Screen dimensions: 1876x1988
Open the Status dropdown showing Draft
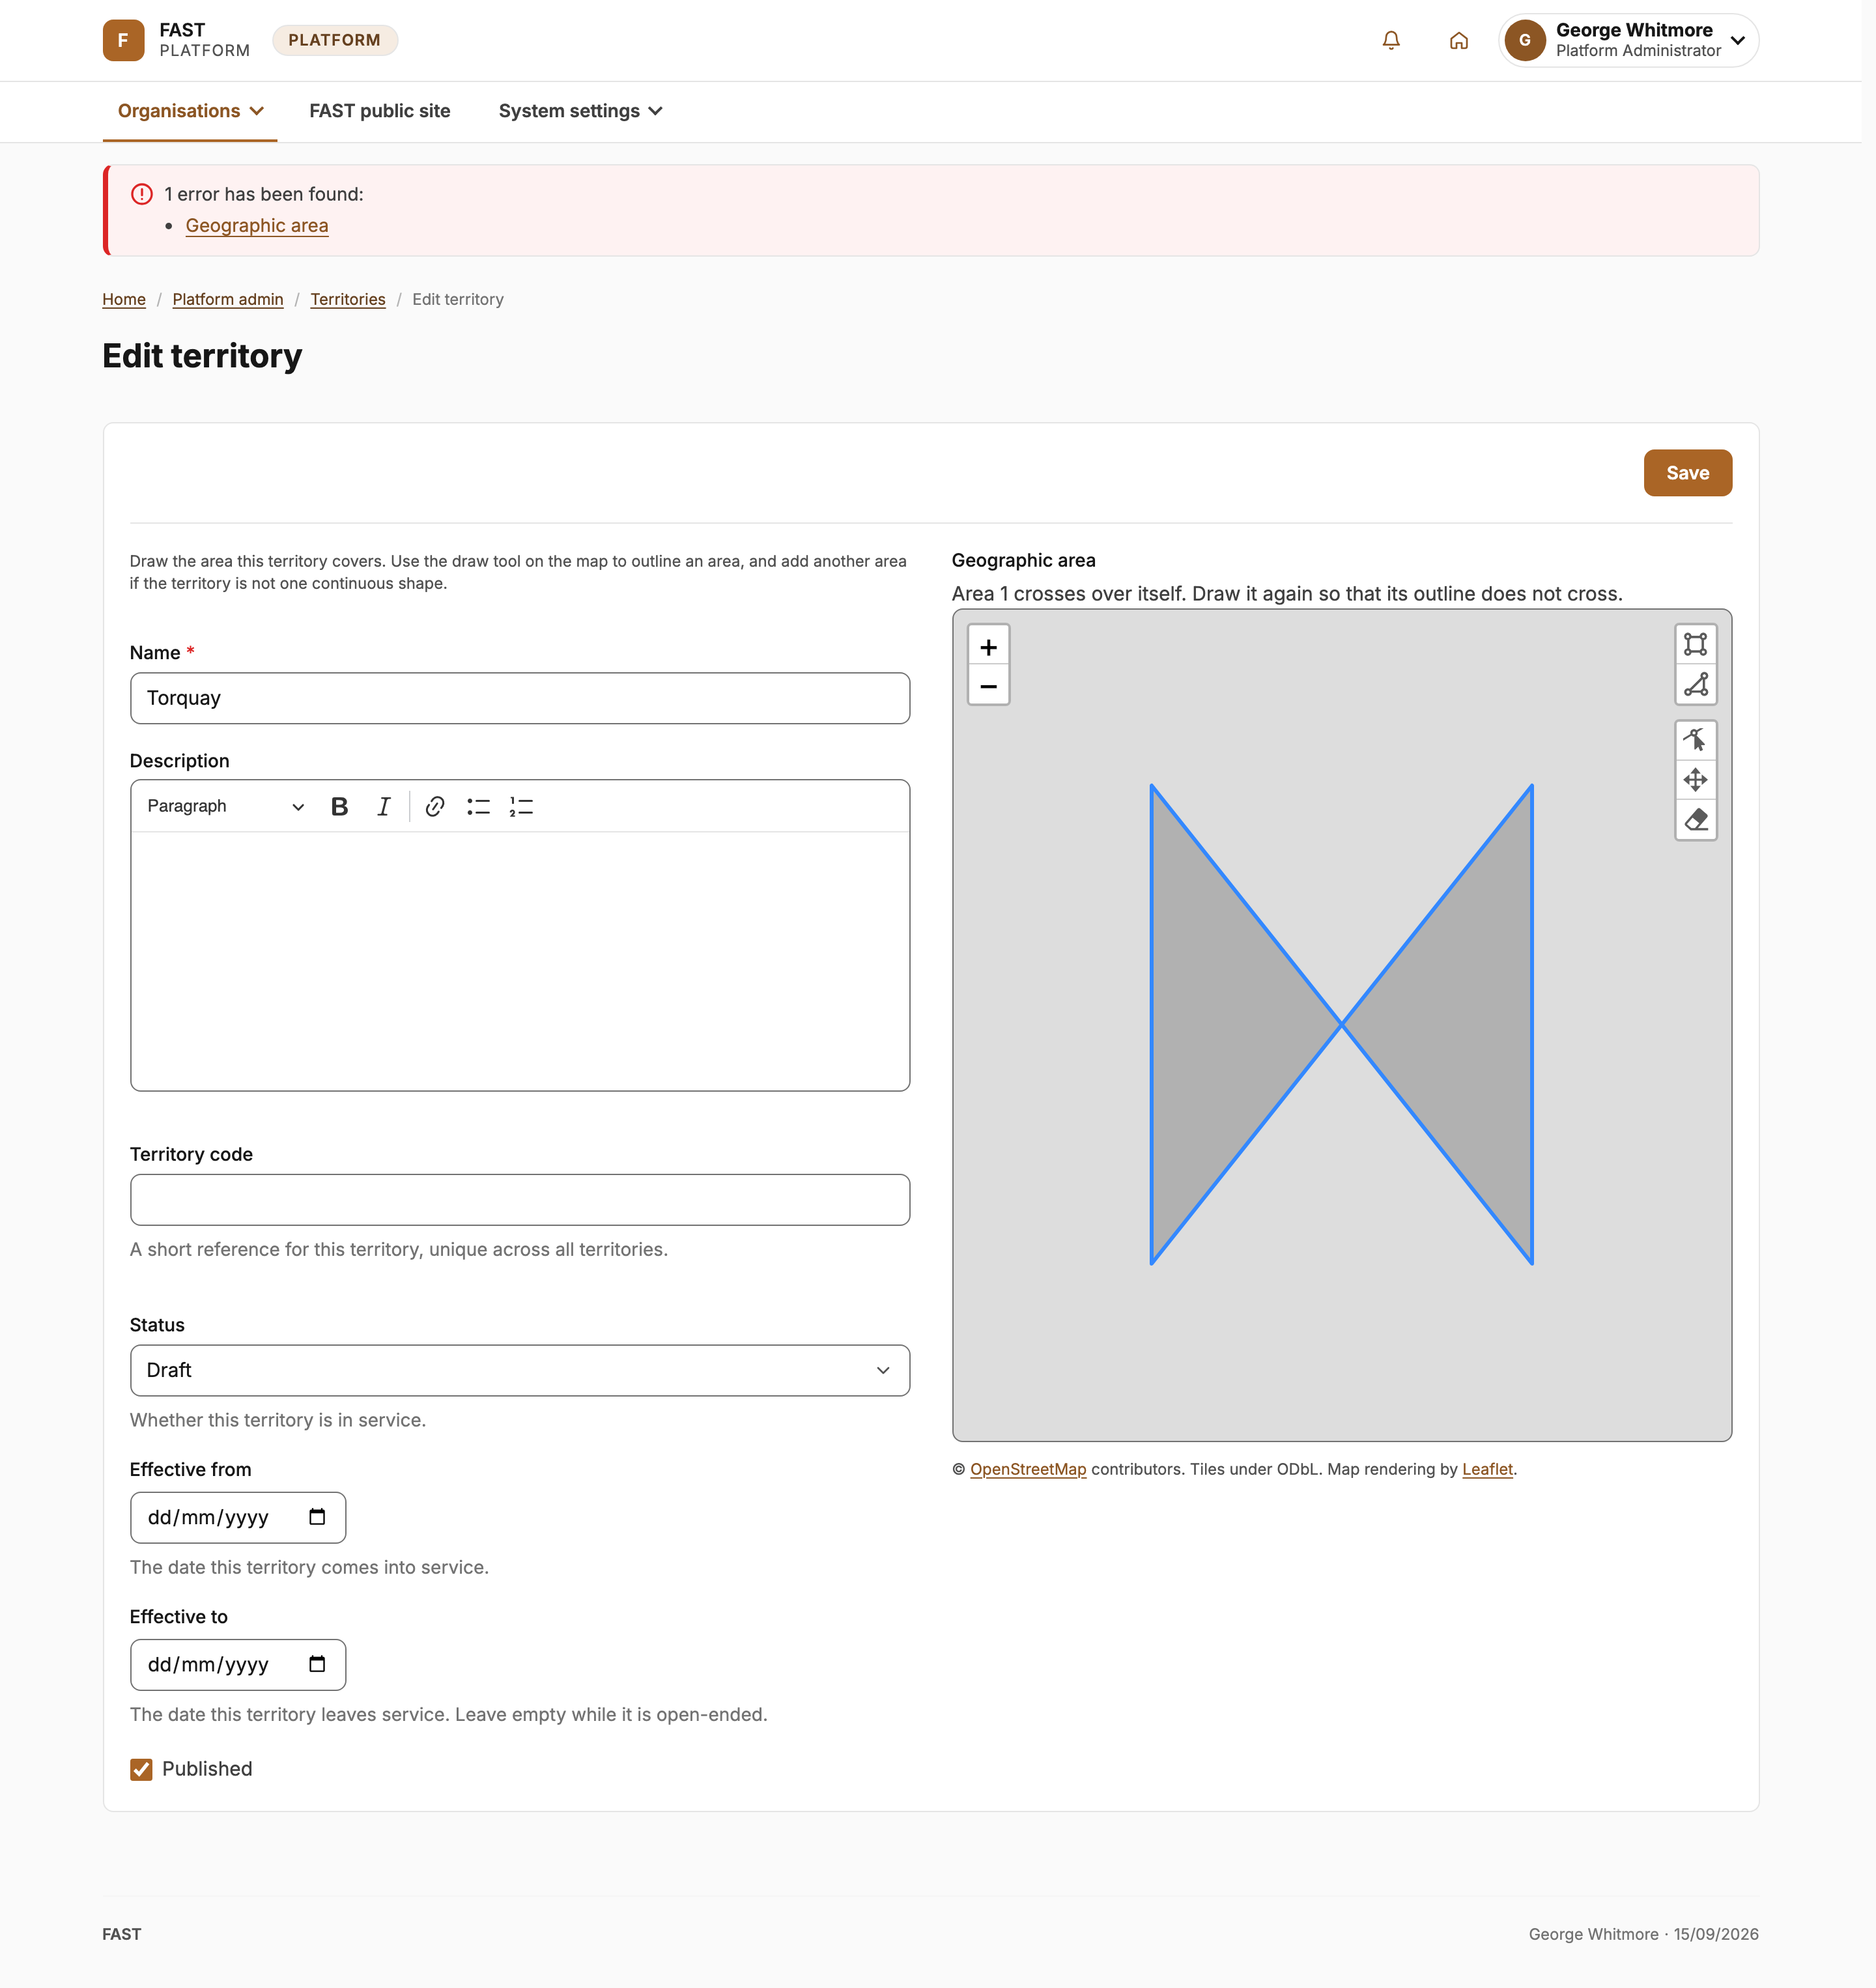point(519,1370)
